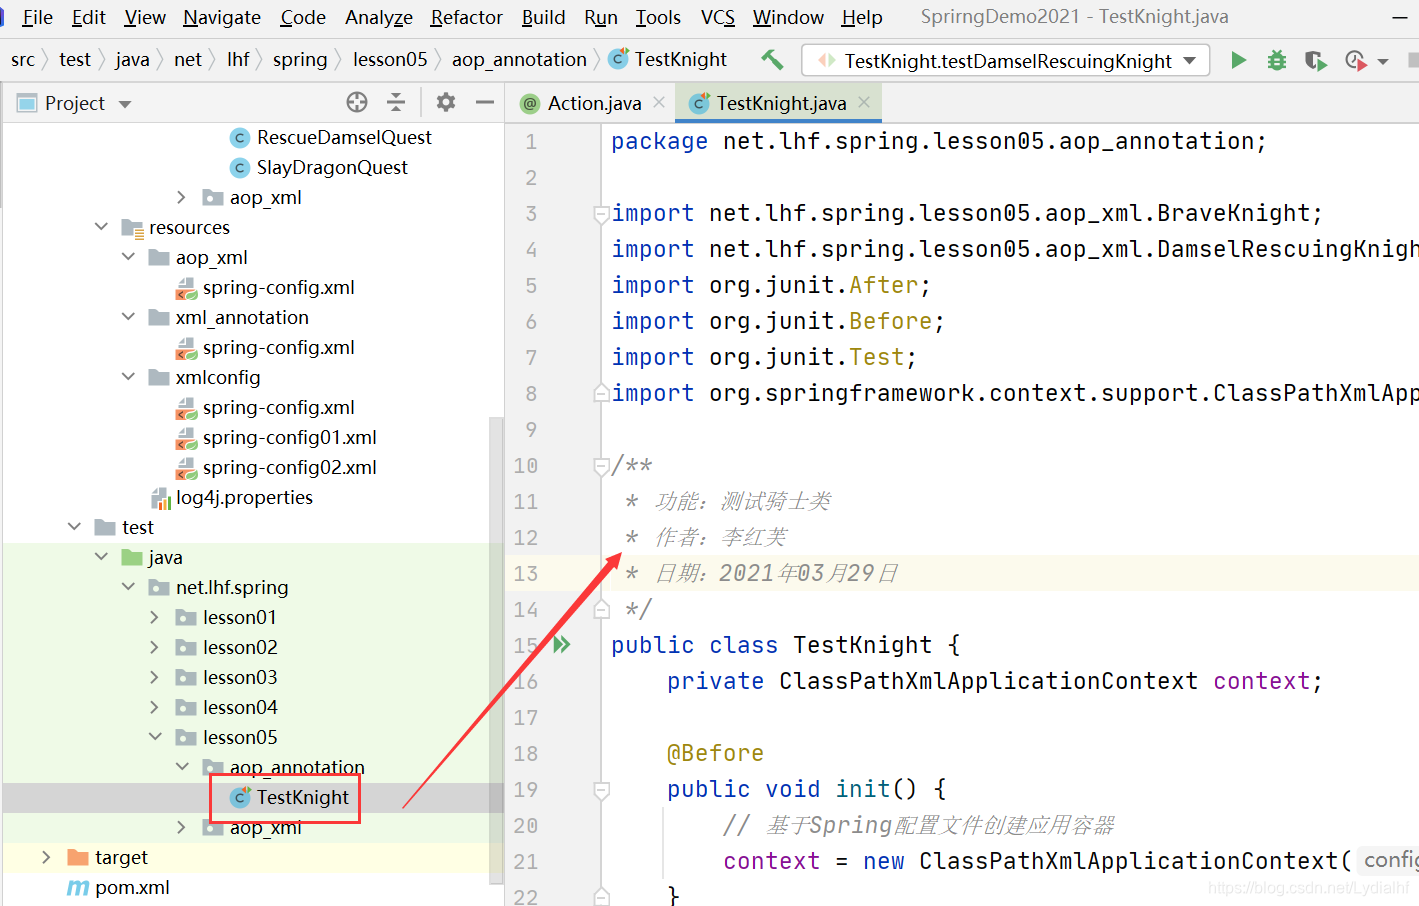Screen dimensions: 1419x906
Task: Open the Analyze menu
Action: pos(379,17)
